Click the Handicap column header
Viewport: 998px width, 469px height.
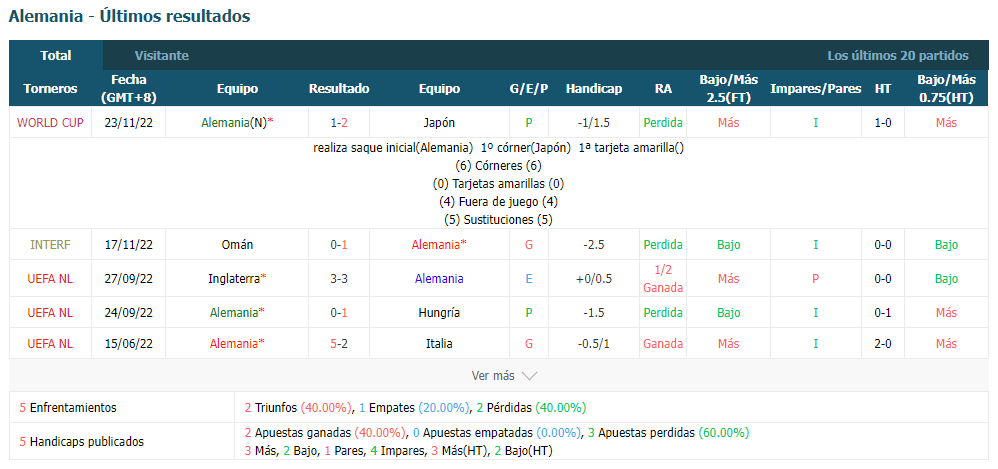593,88
